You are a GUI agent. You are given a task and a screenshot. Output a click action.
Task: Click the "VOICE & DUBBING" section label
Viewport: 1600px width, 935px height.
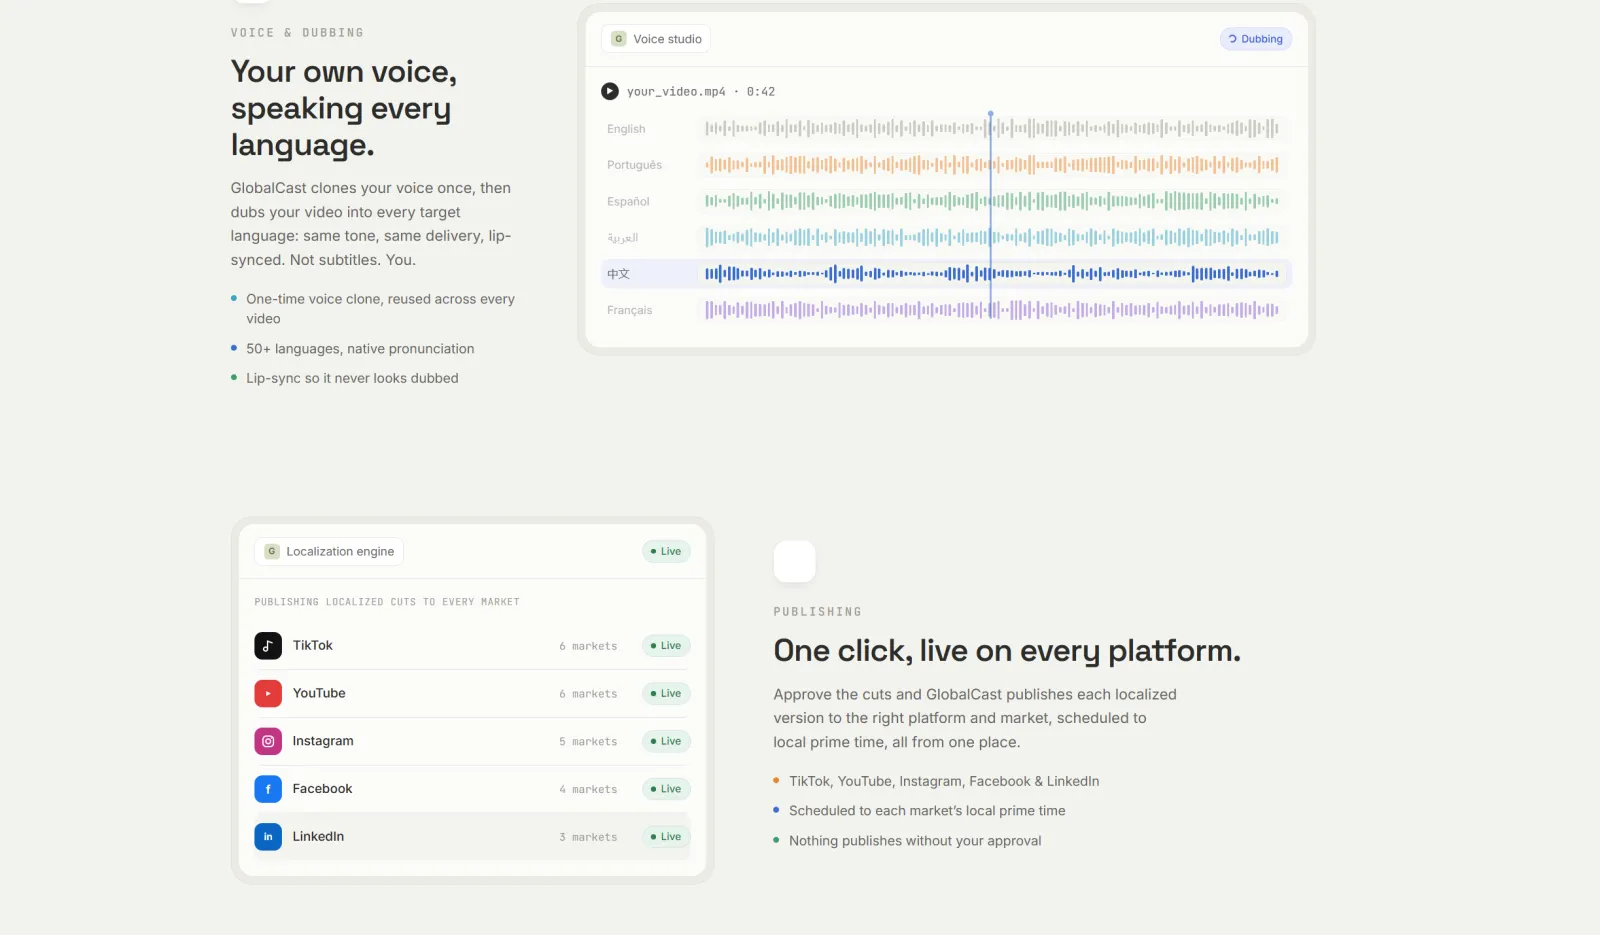coord(297,33)
